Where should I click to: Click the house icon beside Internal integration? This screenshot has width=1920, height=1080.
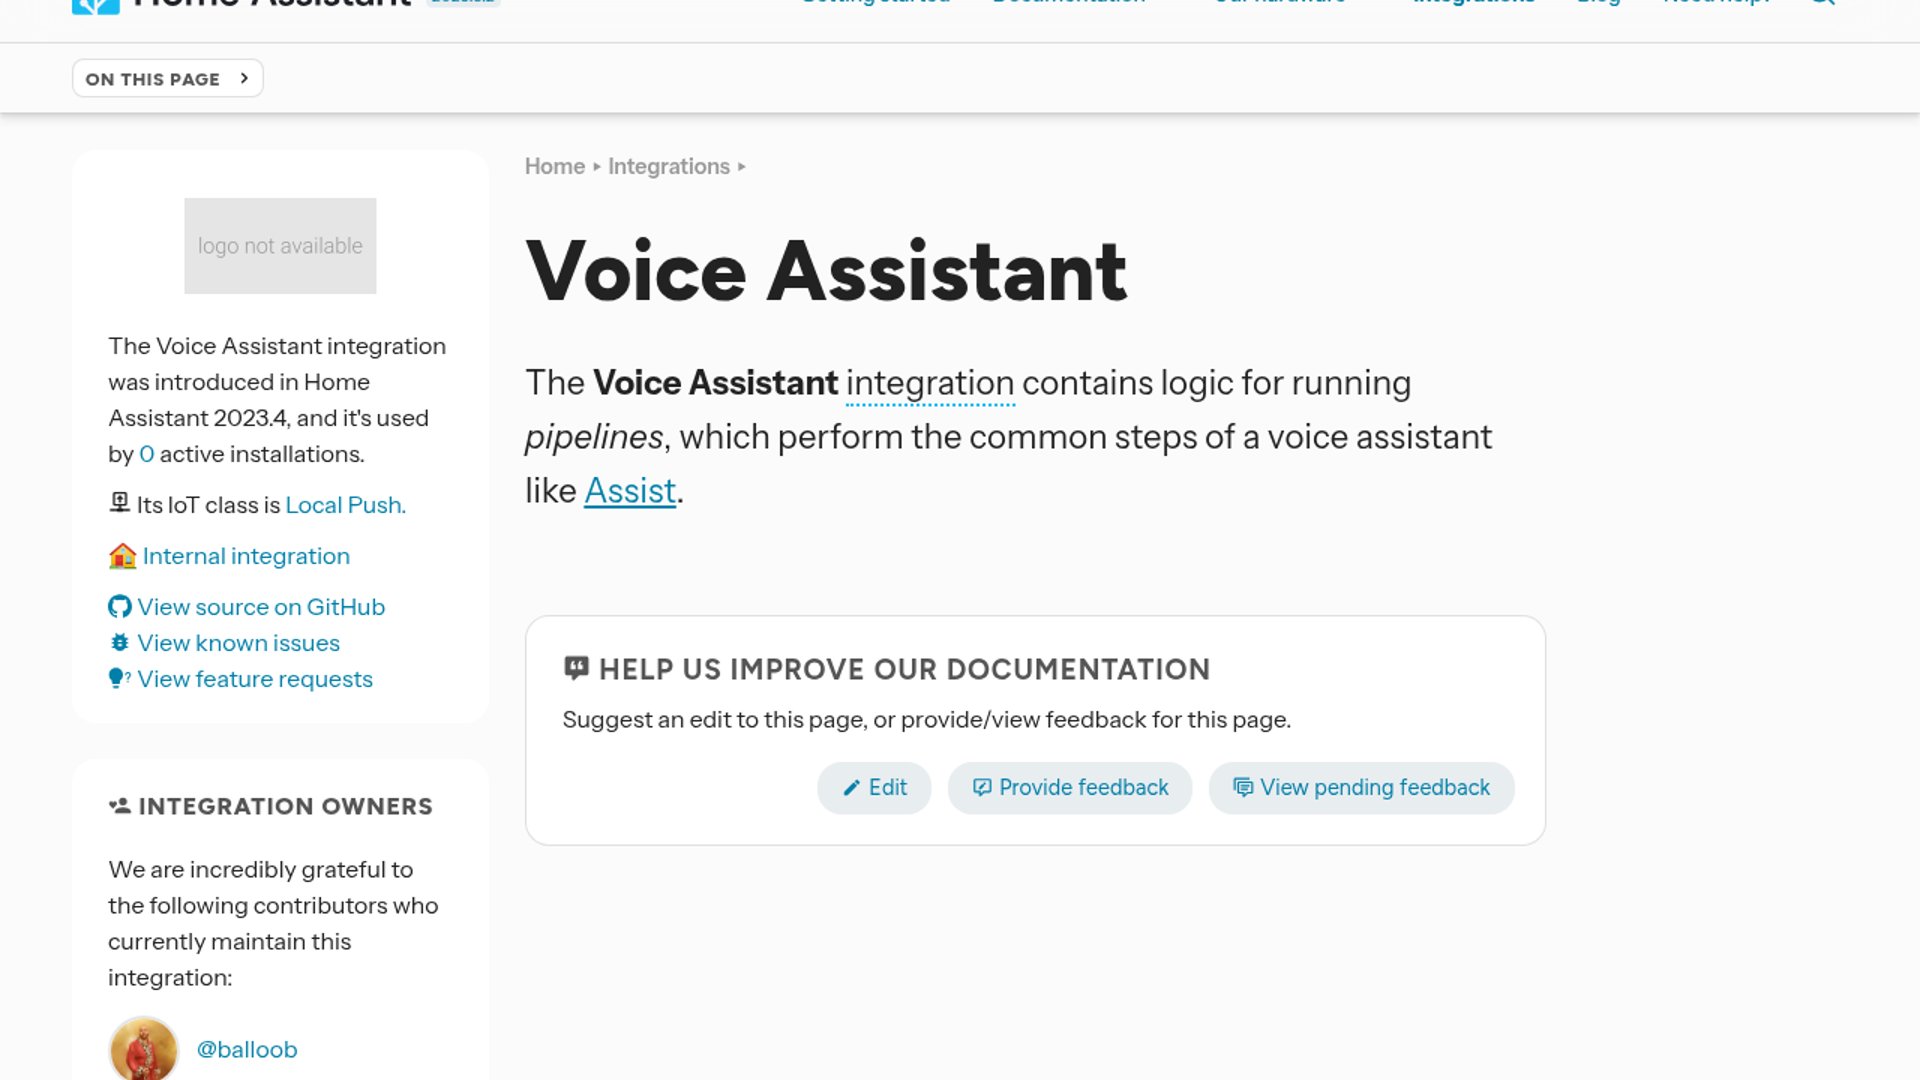122,556
